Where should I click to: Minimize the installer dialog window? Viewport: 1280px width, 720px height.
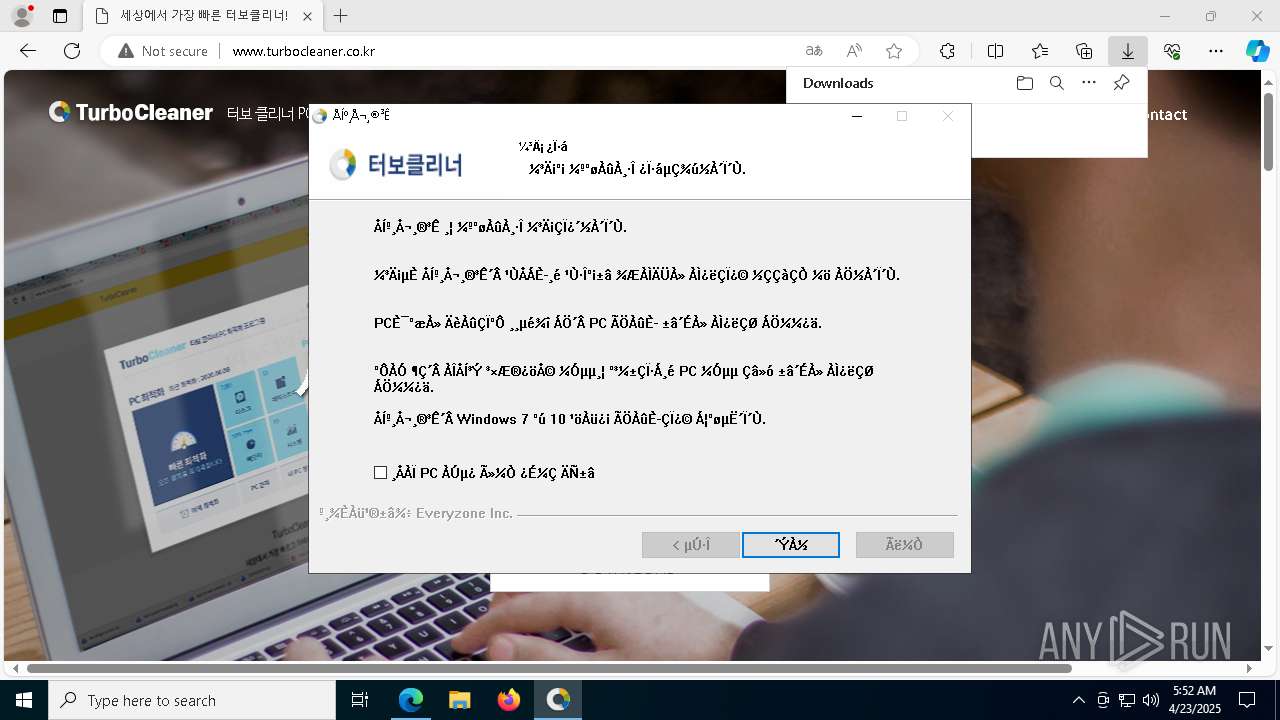(857, 116)
